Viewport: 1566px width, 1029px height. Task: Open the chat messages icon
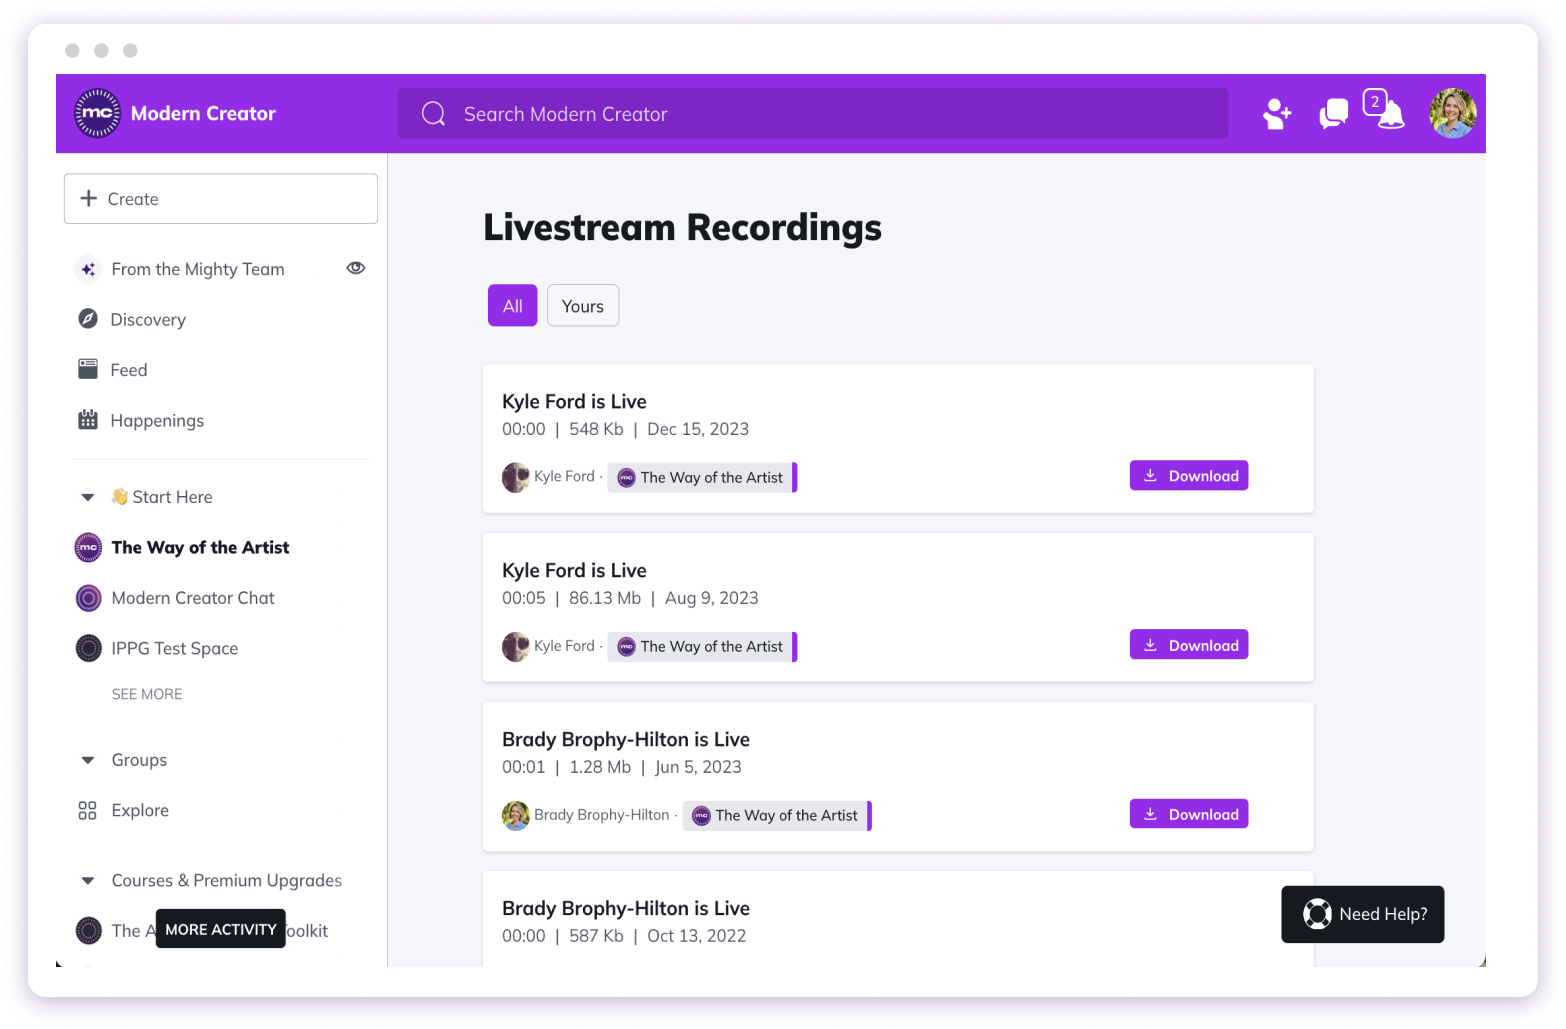click(x=1332, y=113)
